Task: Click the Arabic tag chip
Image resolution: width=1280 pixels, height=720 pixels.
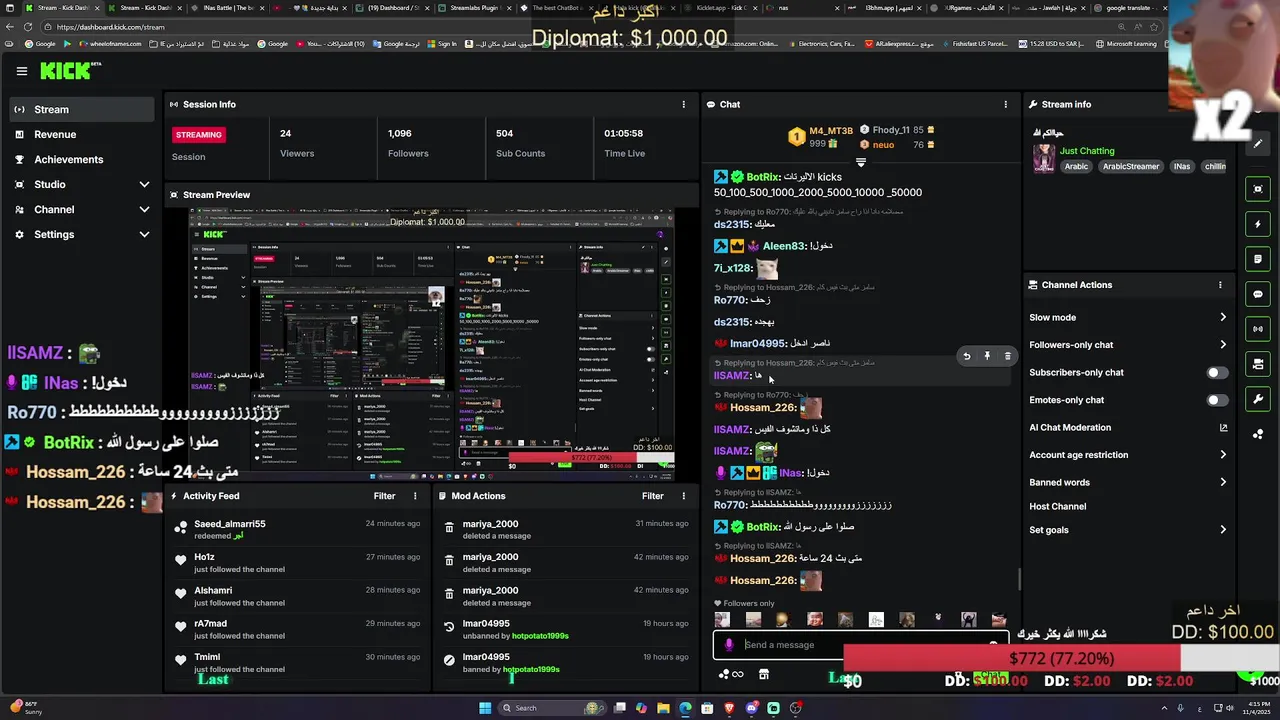Action: [x=1076, y=167]
